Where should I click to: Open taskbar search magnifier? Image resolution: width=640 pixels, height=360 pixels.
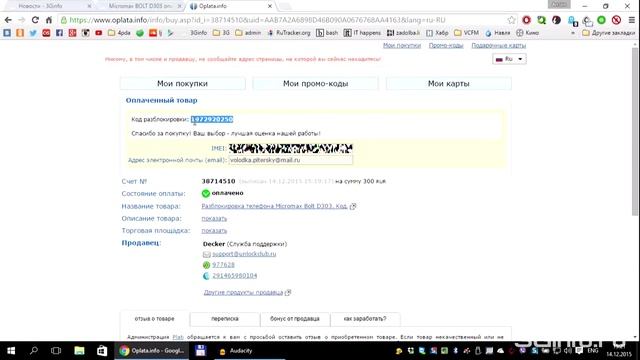34,351
